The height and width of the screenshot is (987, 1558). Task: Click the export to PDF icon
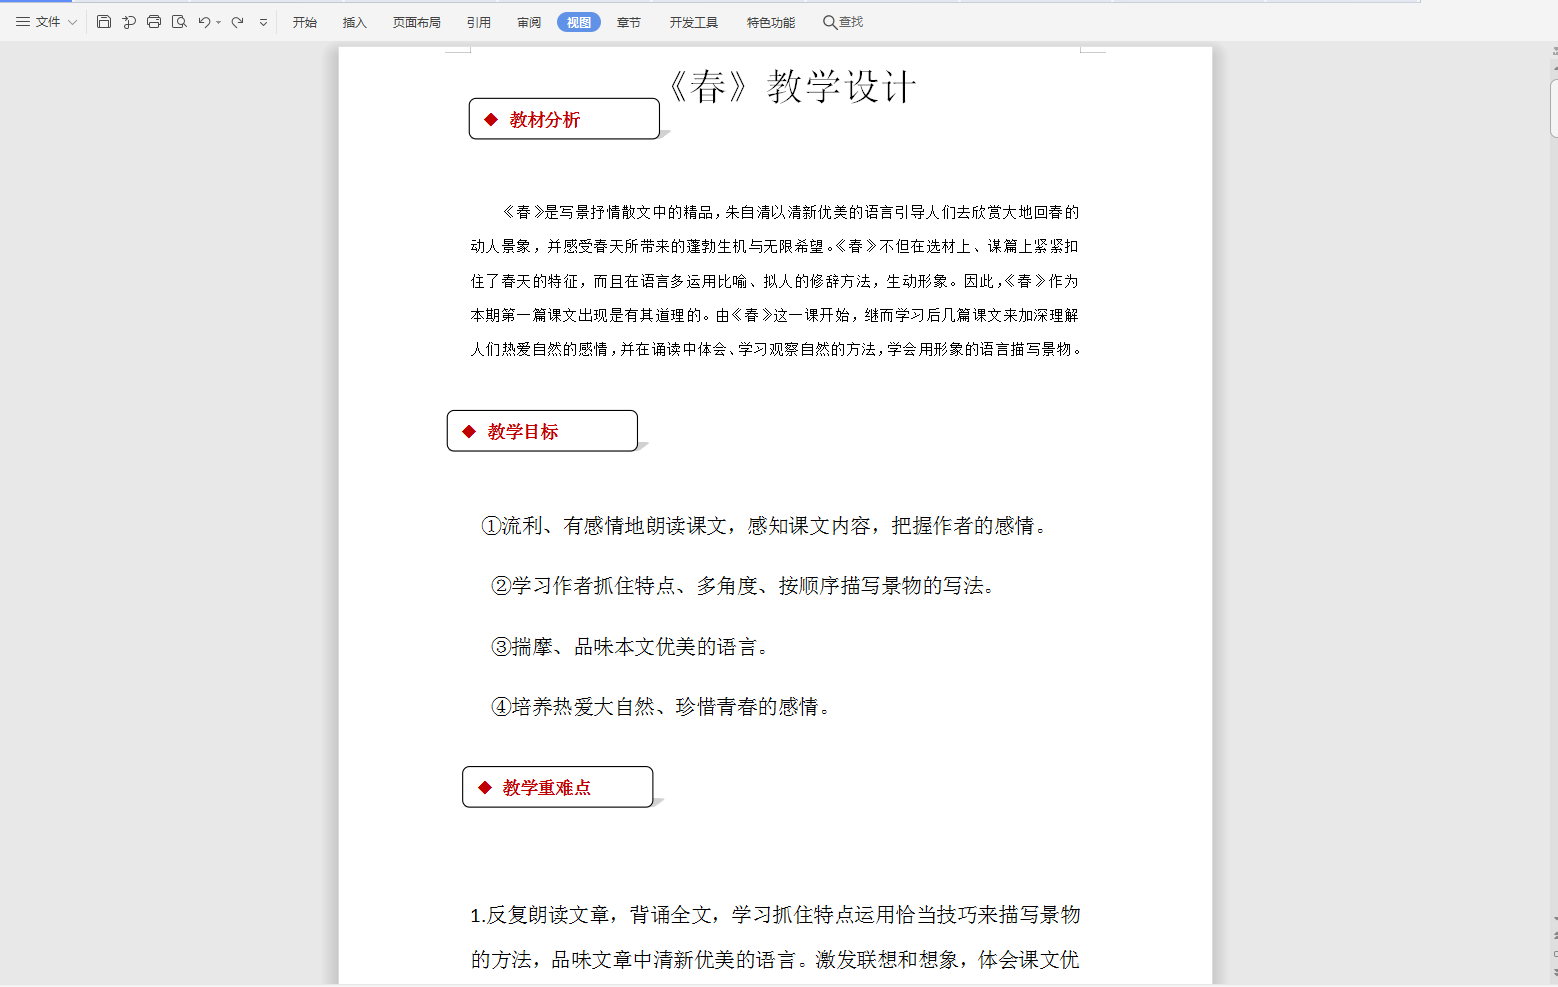point(129,22)
